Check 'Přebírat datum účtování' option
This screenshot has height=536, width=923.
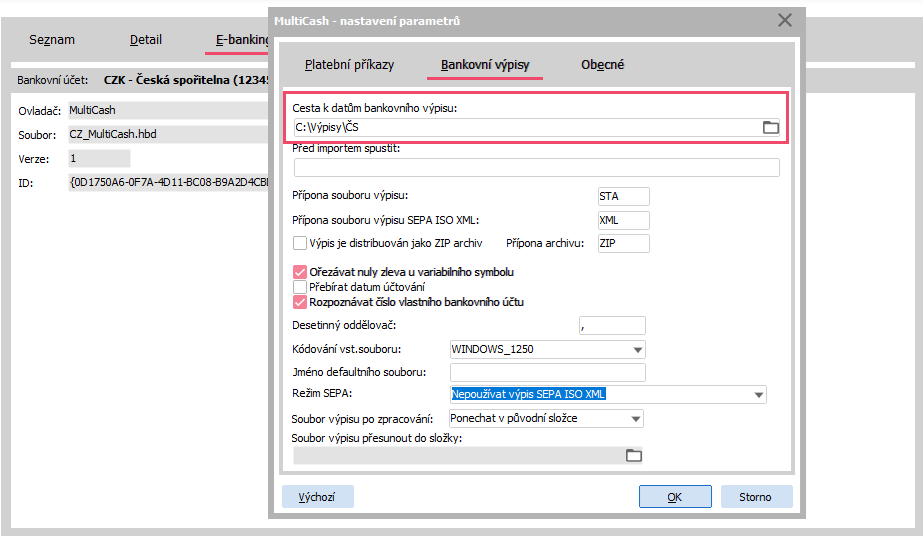[300, 287]
